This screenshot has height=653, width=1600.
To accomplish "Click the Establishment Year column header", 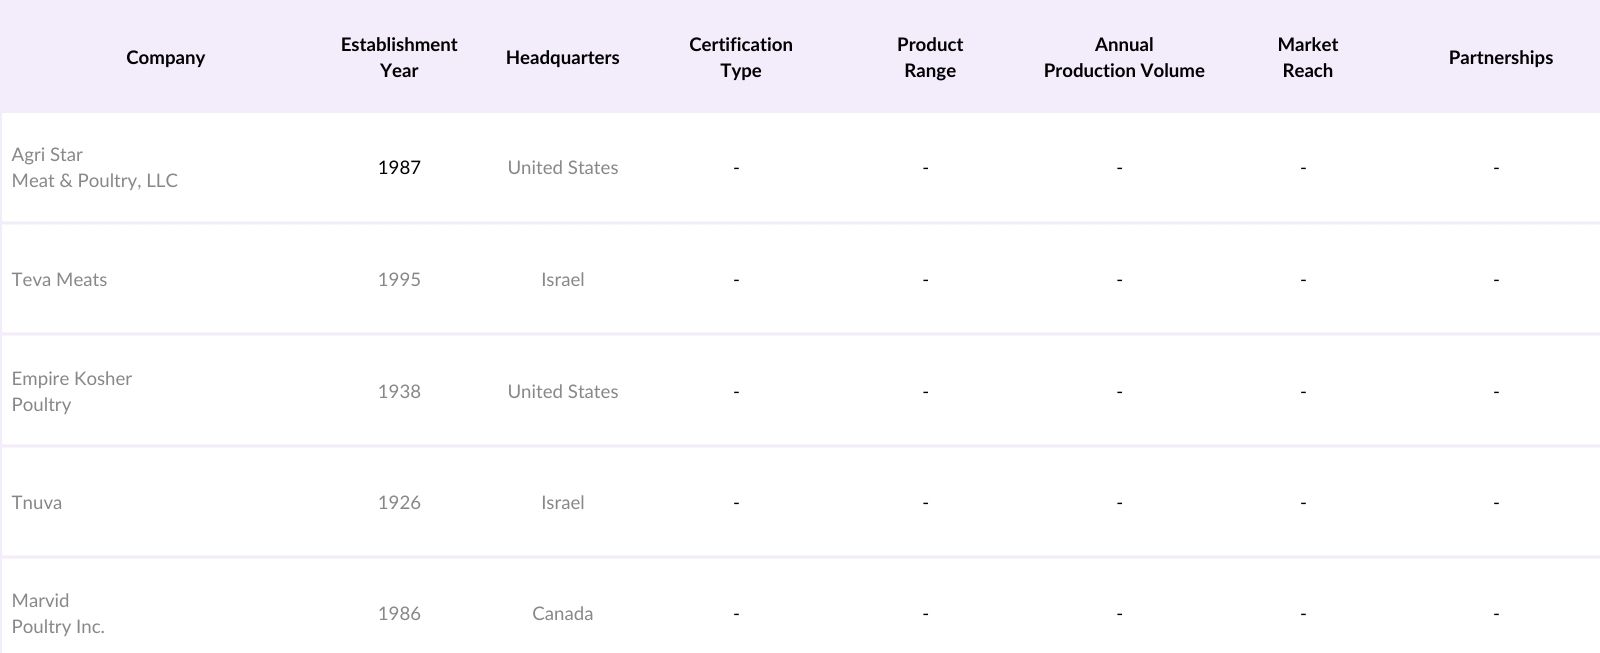I will pos(398,57).
